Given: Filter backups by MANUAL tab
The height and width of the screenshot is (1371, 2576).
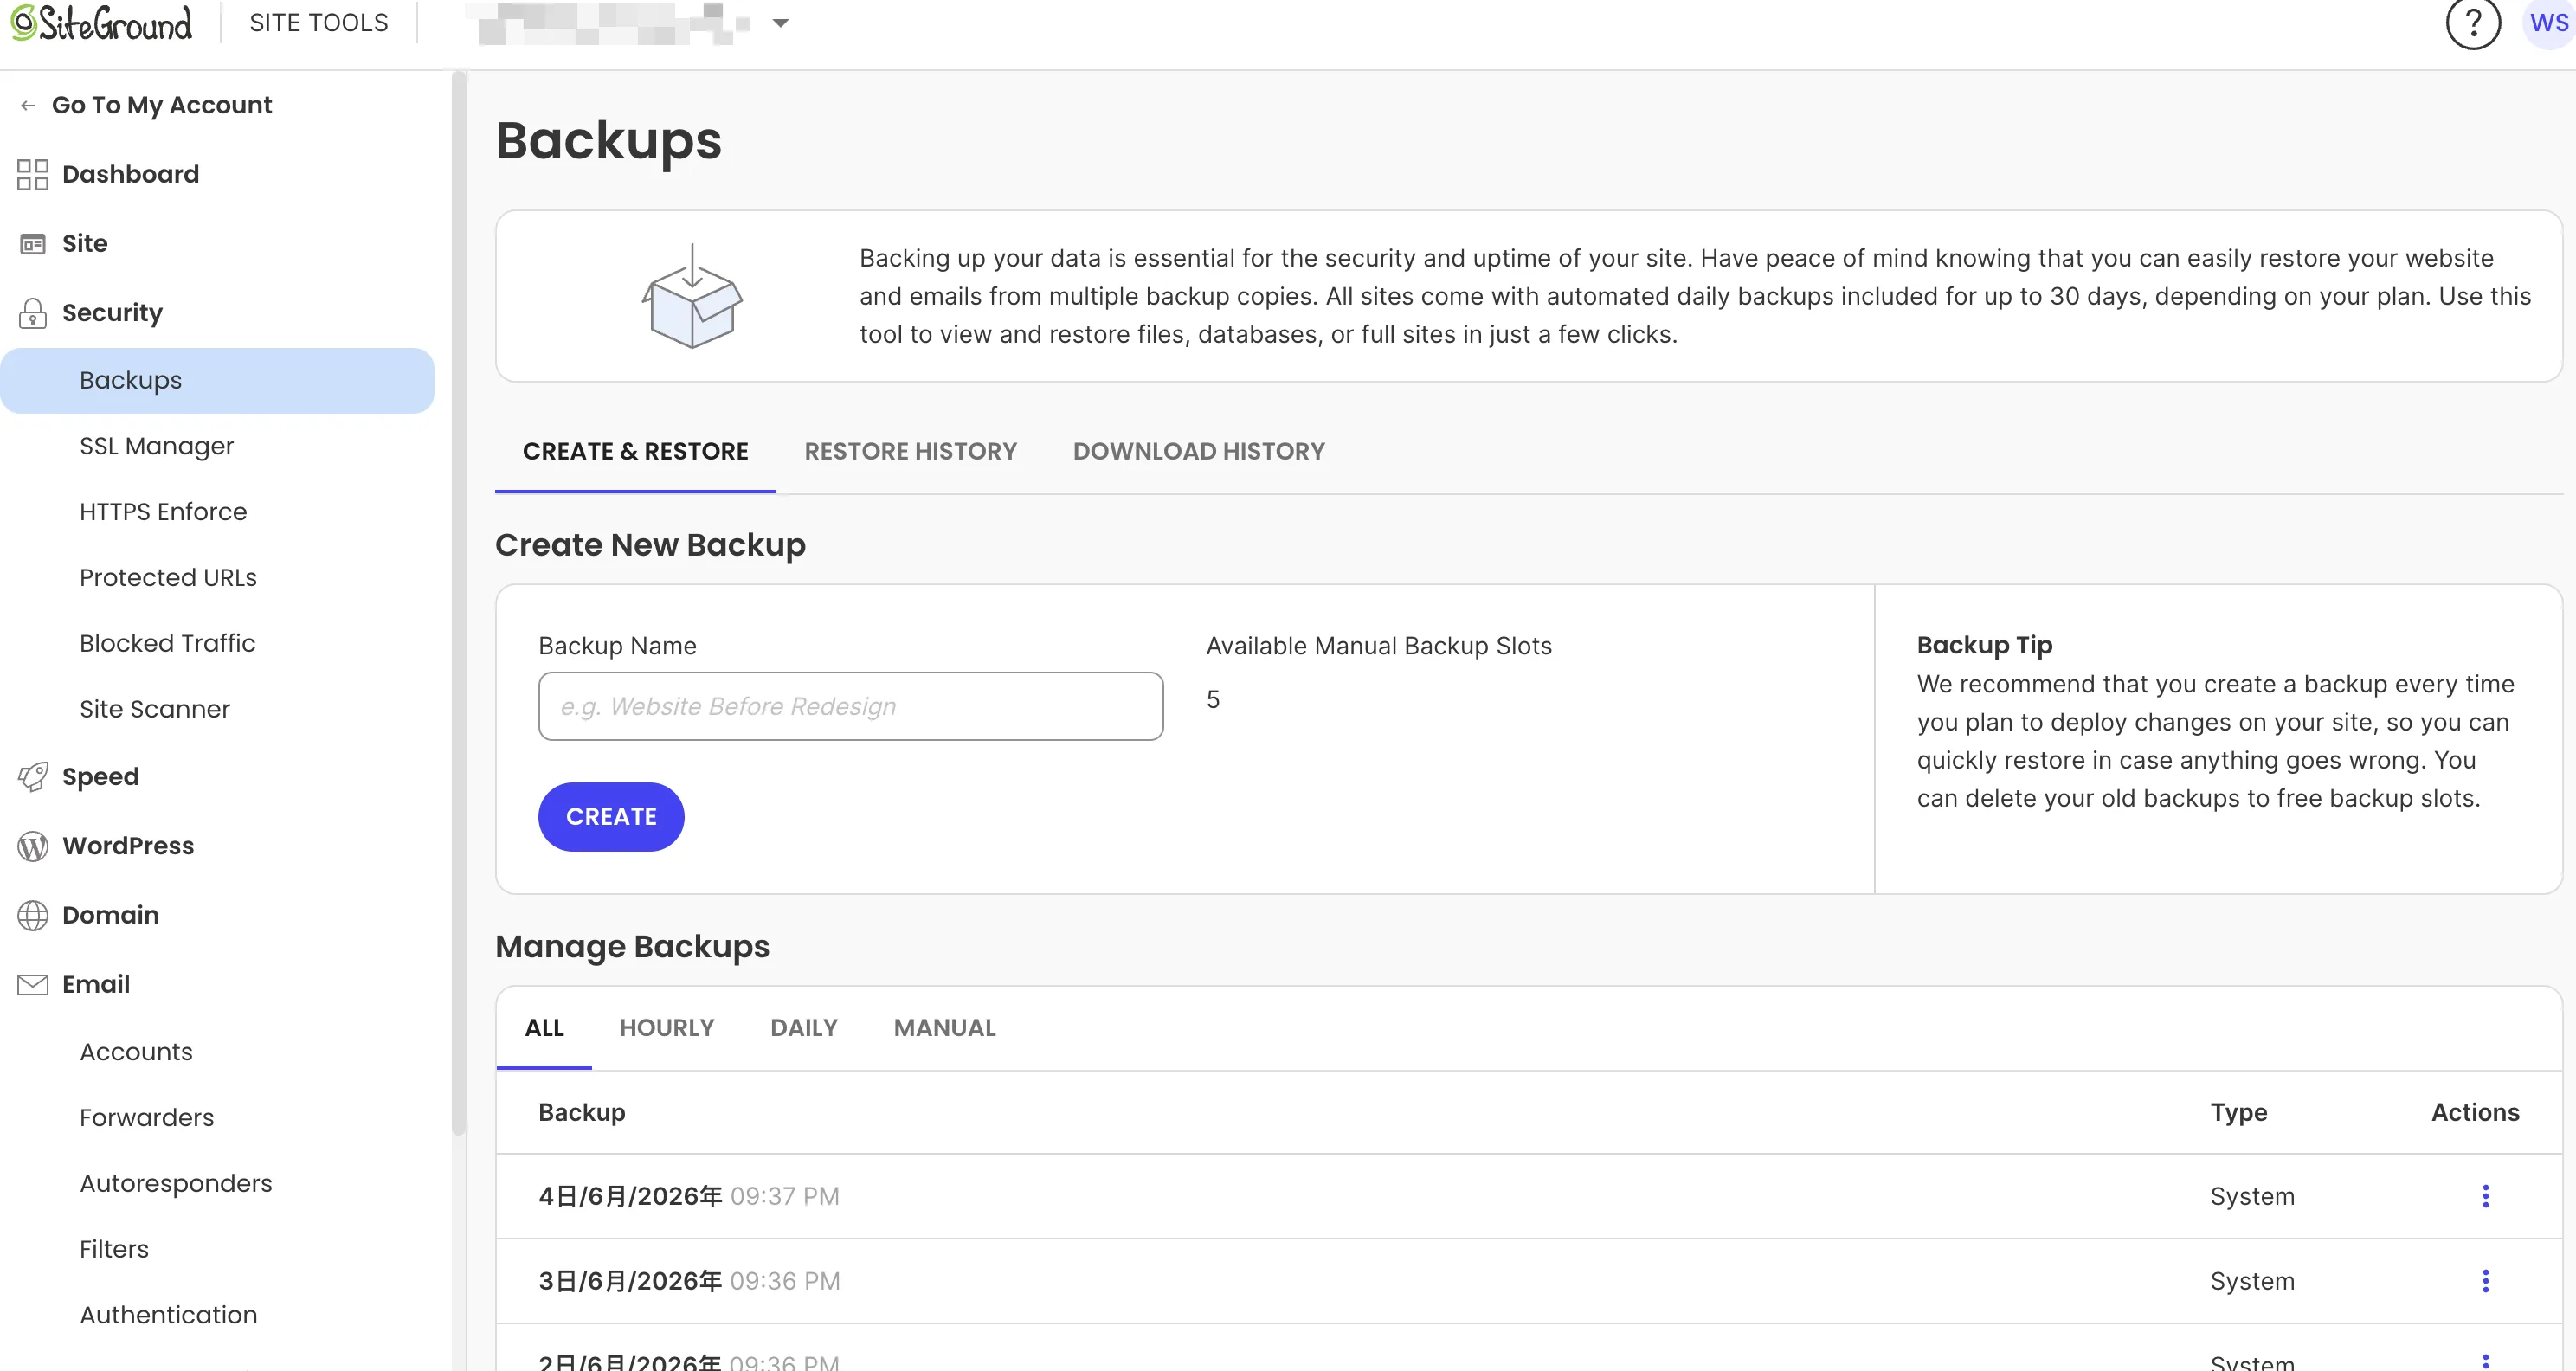Looking at the screenshot, I should 944,1028.
